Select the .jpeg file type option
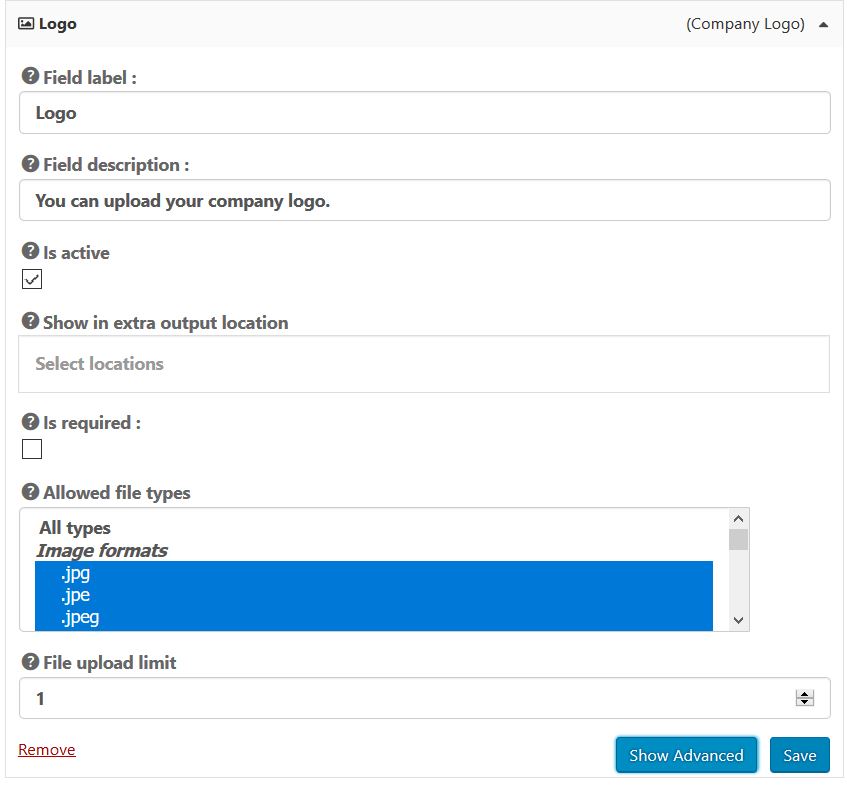This screenshot has width=847, height=786. tap(79, 617)
